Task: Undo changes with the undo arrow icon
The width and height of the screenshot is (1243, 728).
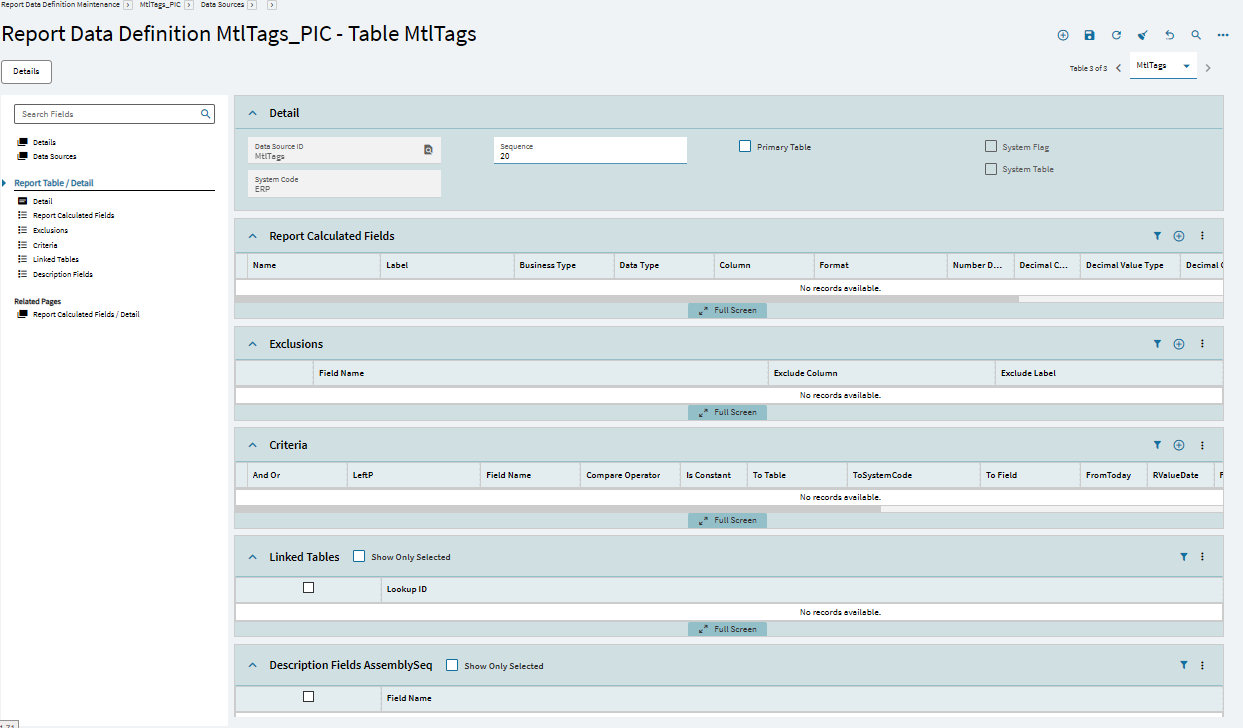Action: coord(1169,35)
